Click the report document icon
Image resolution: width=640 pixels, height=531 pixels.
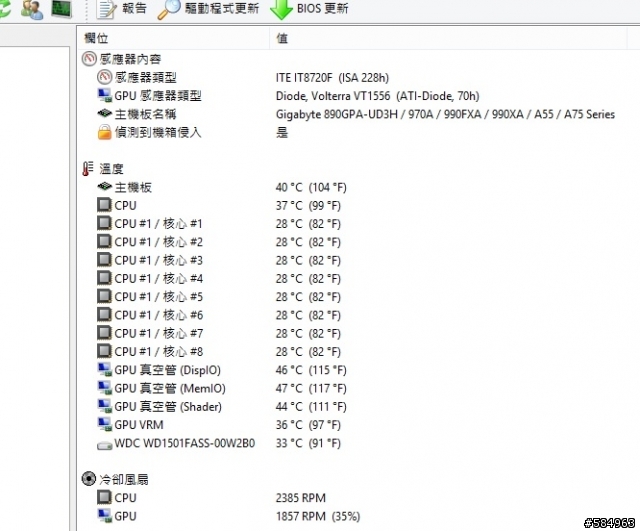pos(107,9)
